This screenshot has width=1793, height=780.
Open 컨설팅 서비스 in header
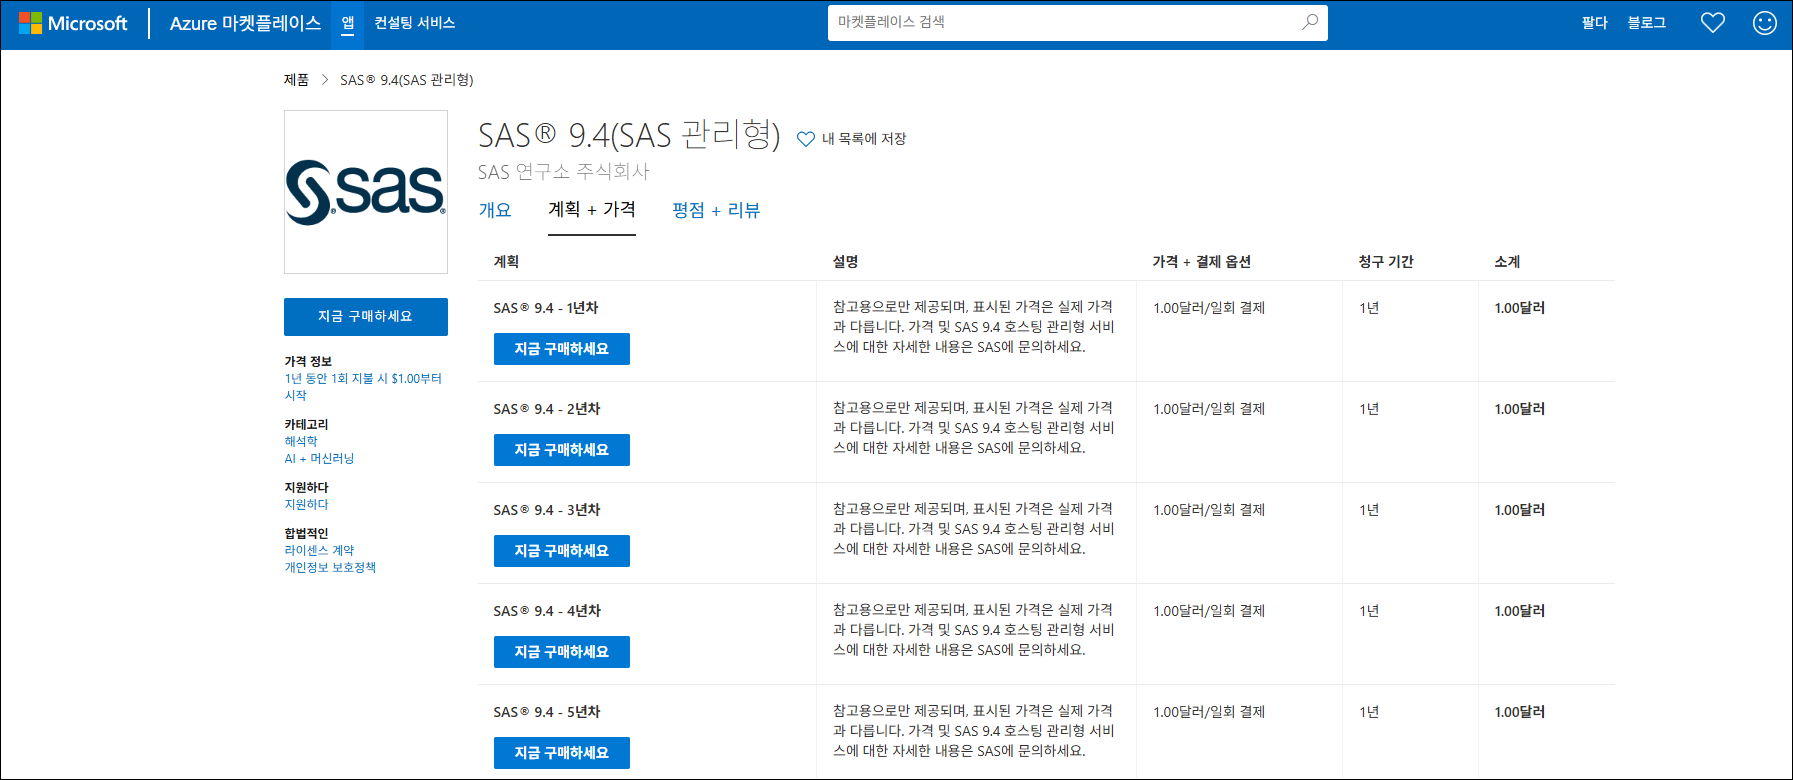click(x=415, y=23)
